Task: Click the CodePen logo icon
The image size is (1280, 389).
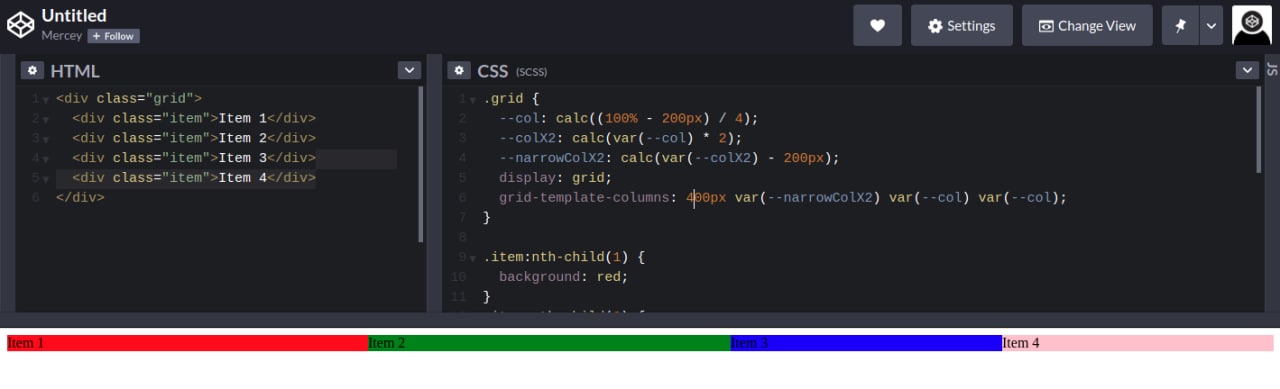Action: click(x=21, y=25)
